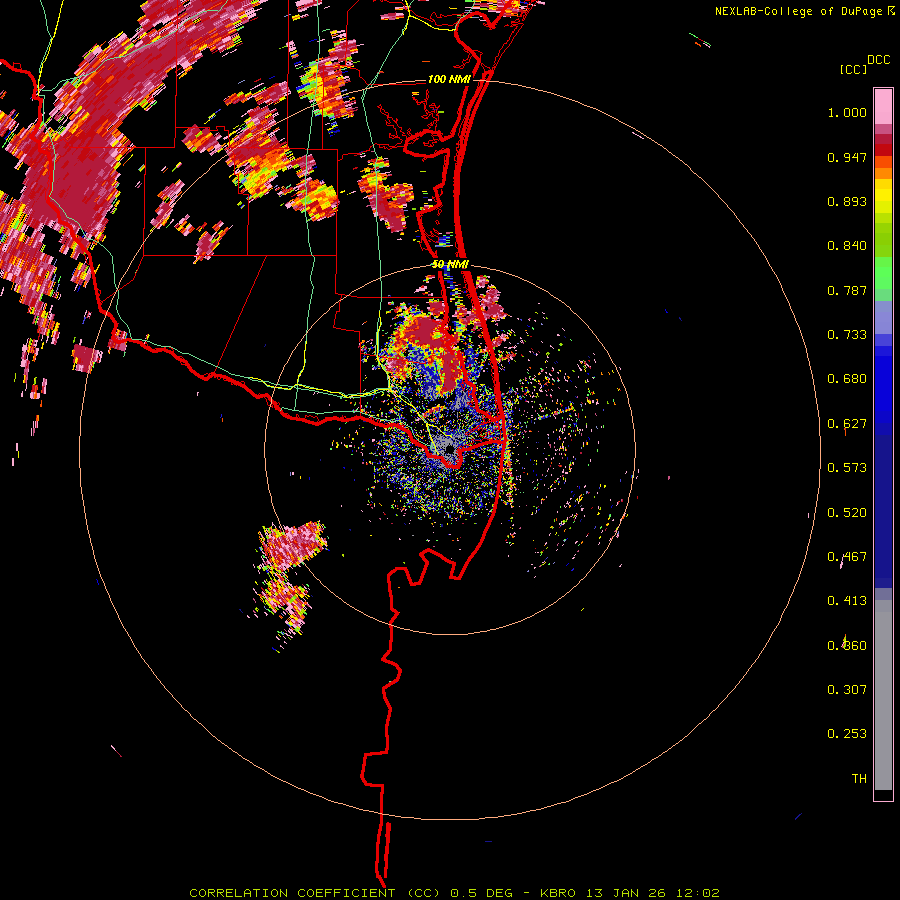Click the 0.733 scale label
Screen dimensions: 900x900
pyautogui.click(x=847, y=335)
